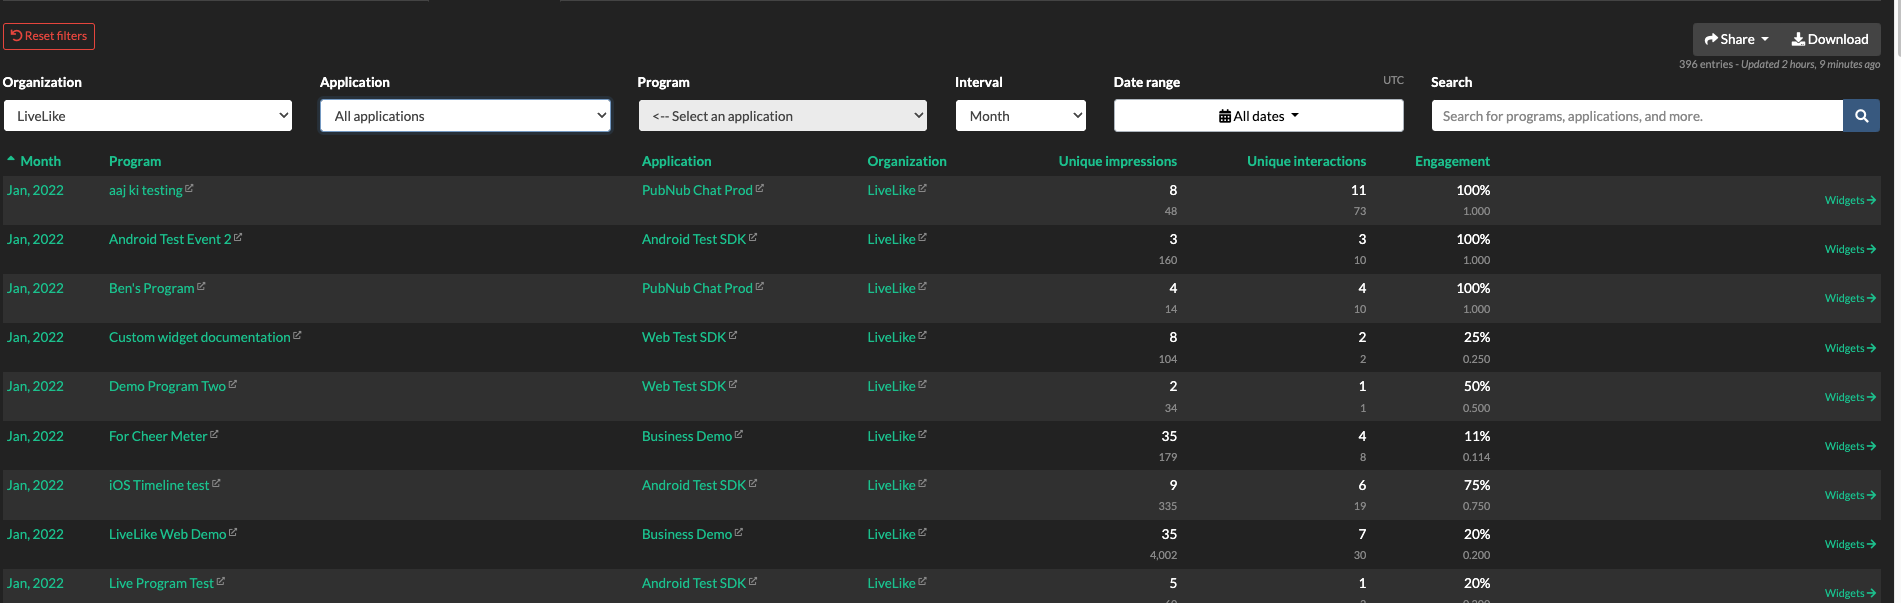This screenshot has width=1901, height=603.
Task: Expand the Share dropdown menu
Action: click(1736, 39)
